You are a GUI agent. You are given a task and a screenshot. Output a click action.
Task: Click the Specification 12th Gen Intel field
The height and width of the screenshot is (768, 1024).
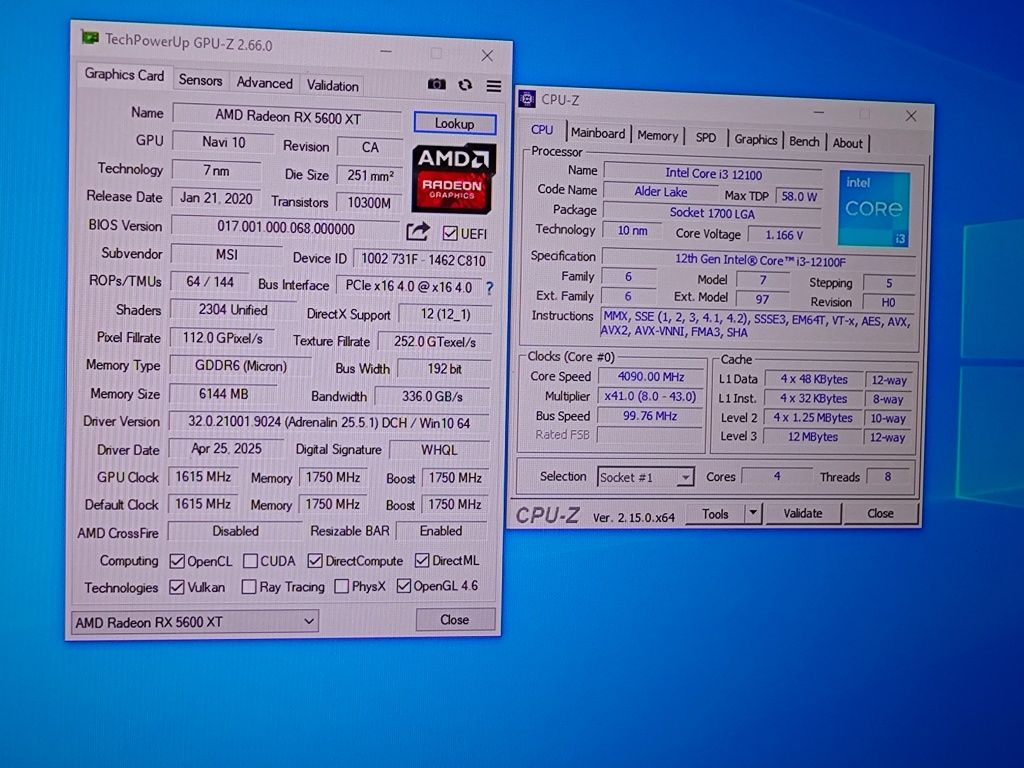click(x=760, y=260)
